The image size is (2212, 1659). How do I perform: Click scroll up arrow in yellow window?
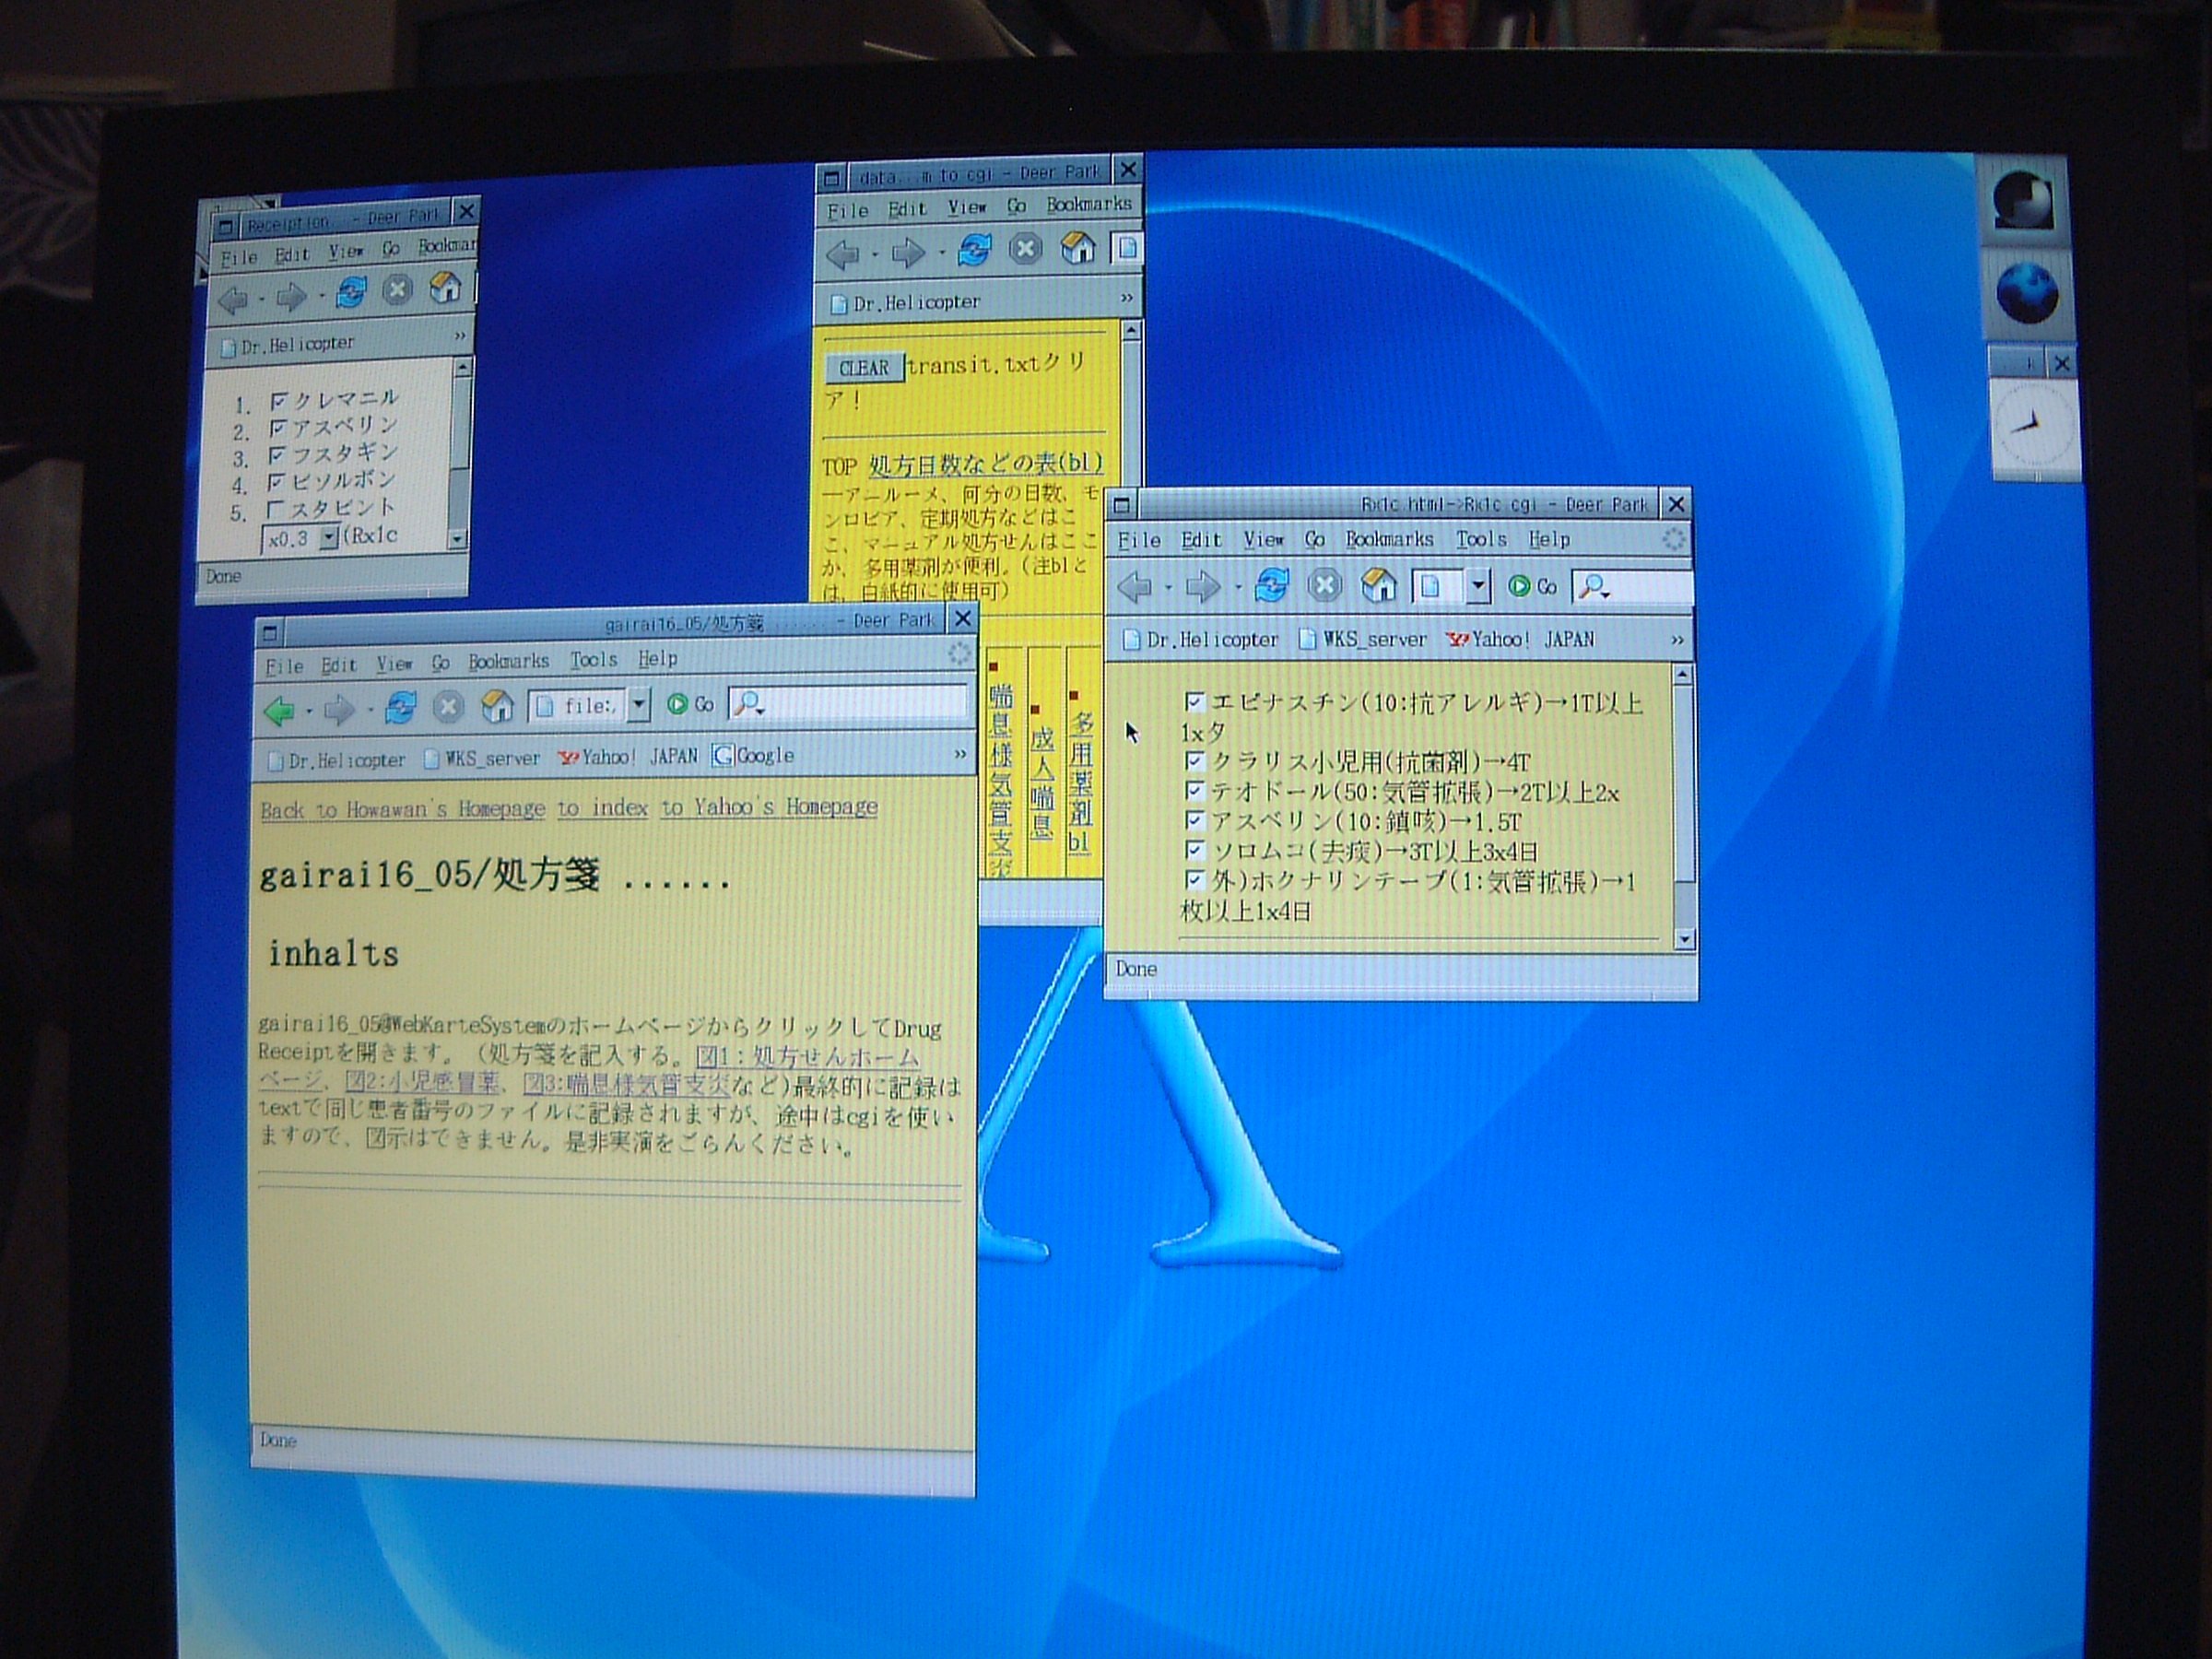point(1131,330)
